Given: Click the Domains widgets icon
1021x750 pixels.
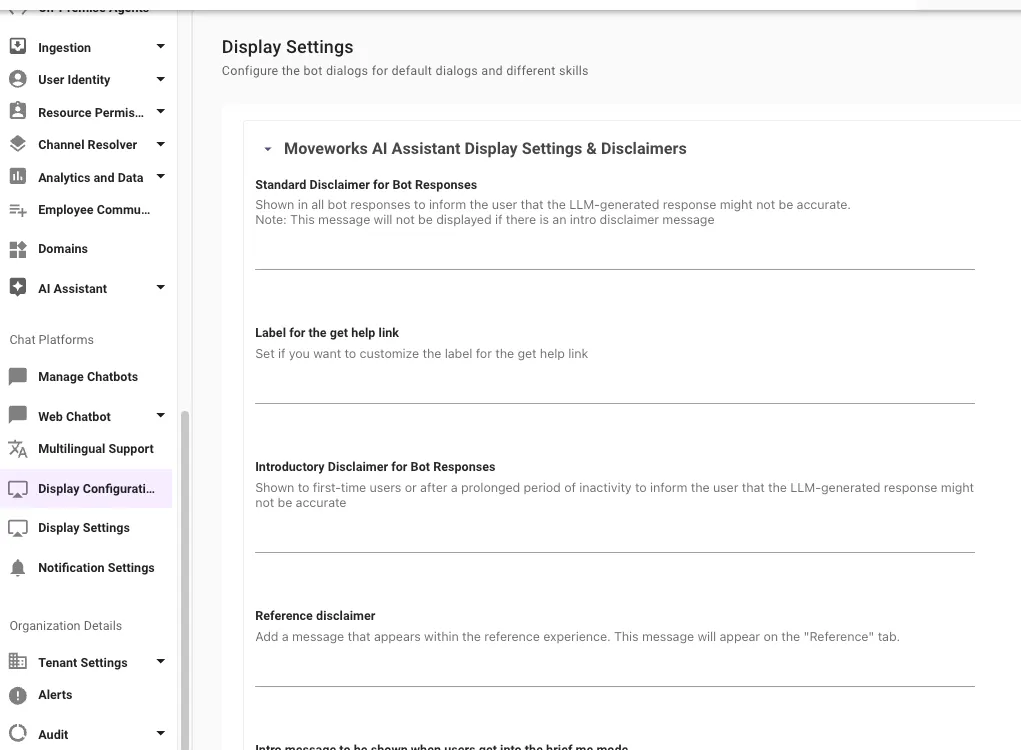Looking at the screenshot, I should [18, 249].
